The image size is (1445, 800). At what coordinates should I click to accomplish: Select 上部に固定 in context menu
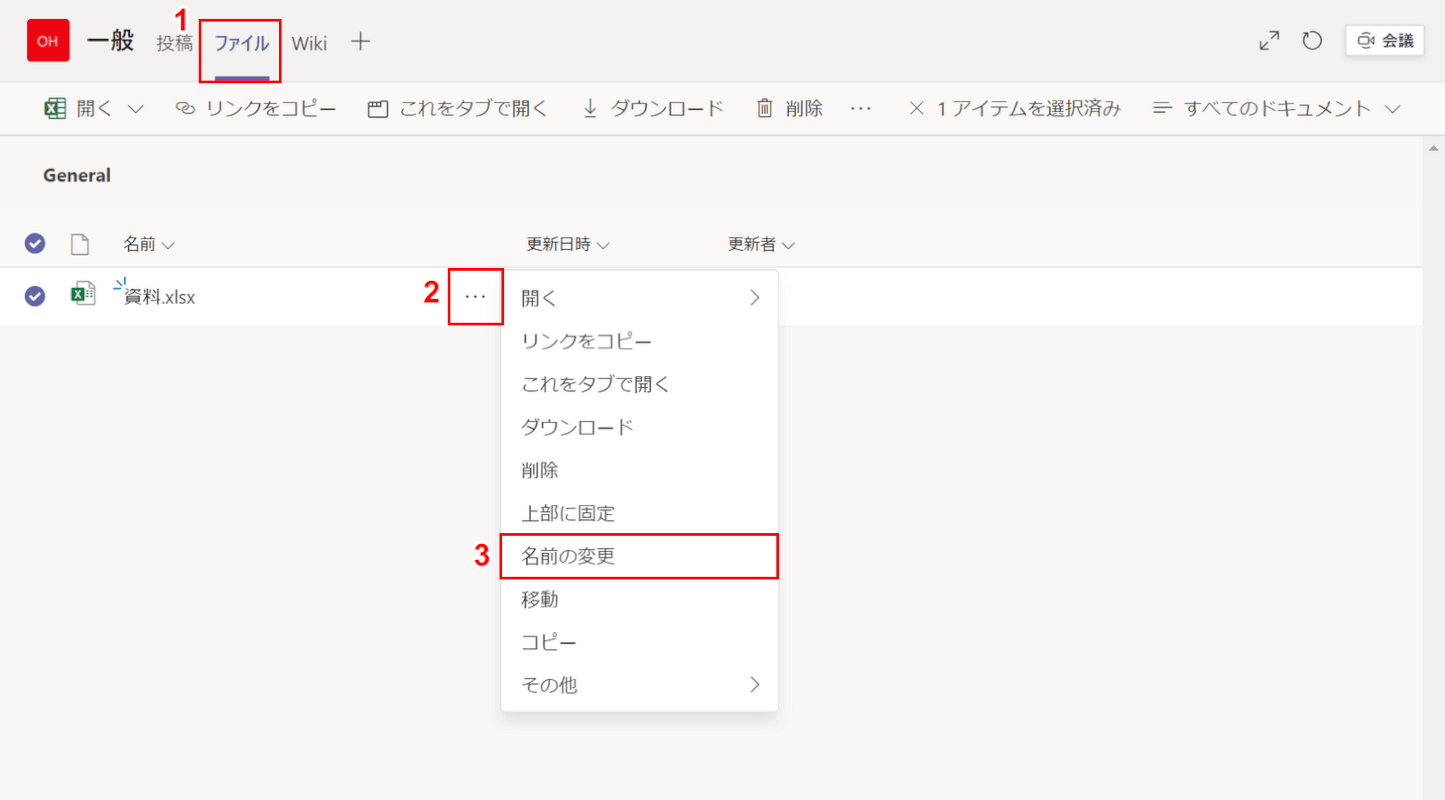tap(640, 513)
